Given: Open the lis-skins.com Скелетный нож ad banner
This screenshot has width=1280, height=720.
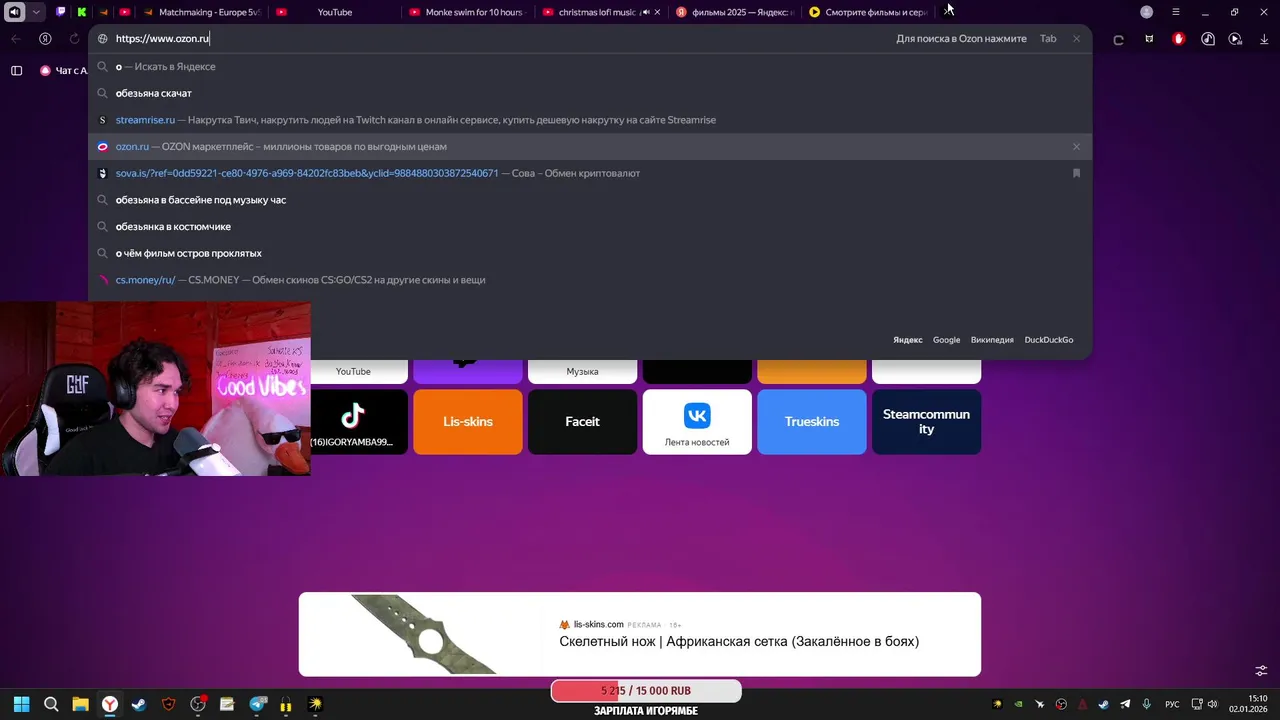Looking at the screenshot, I should 640,634.
